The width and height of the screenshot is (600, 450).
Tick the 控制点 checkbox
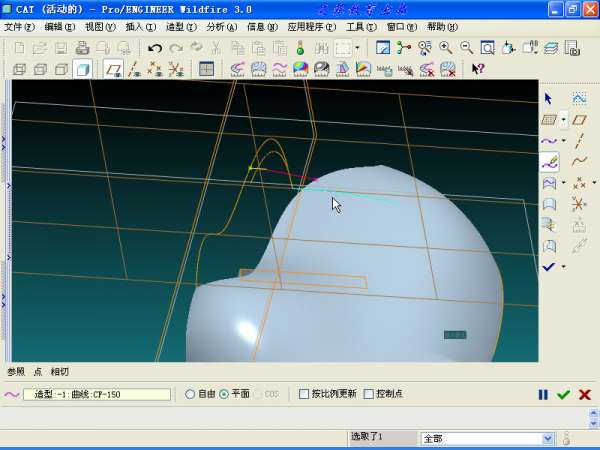click(369, 395)
